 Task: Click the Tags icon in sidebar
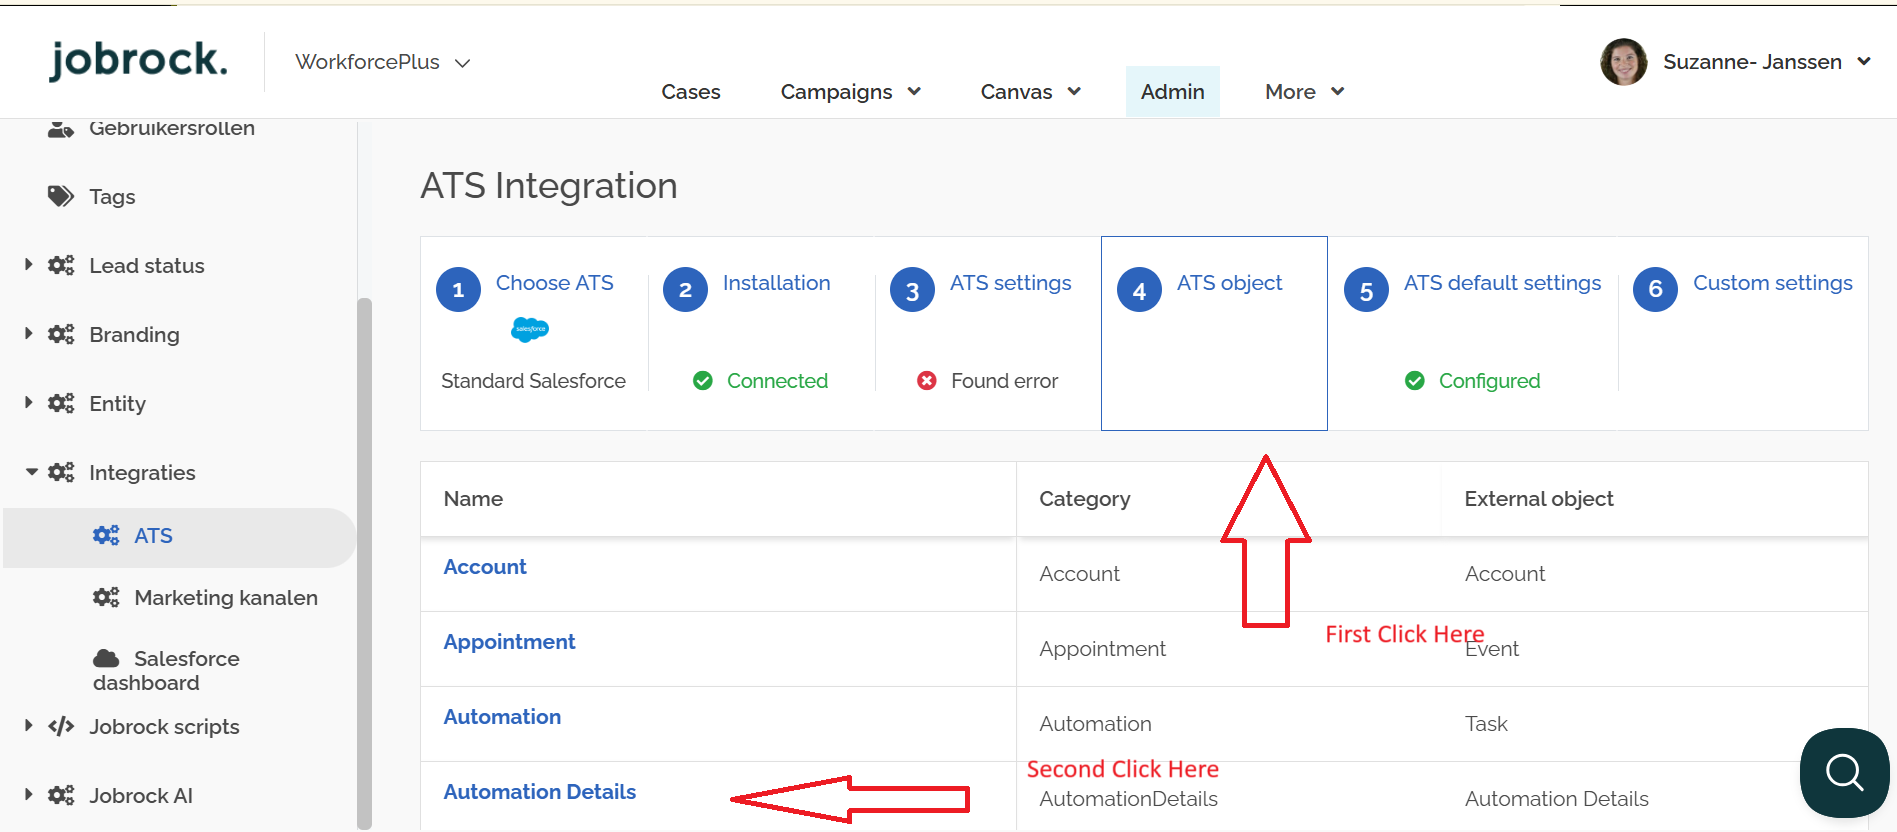[x=61, y=196]
